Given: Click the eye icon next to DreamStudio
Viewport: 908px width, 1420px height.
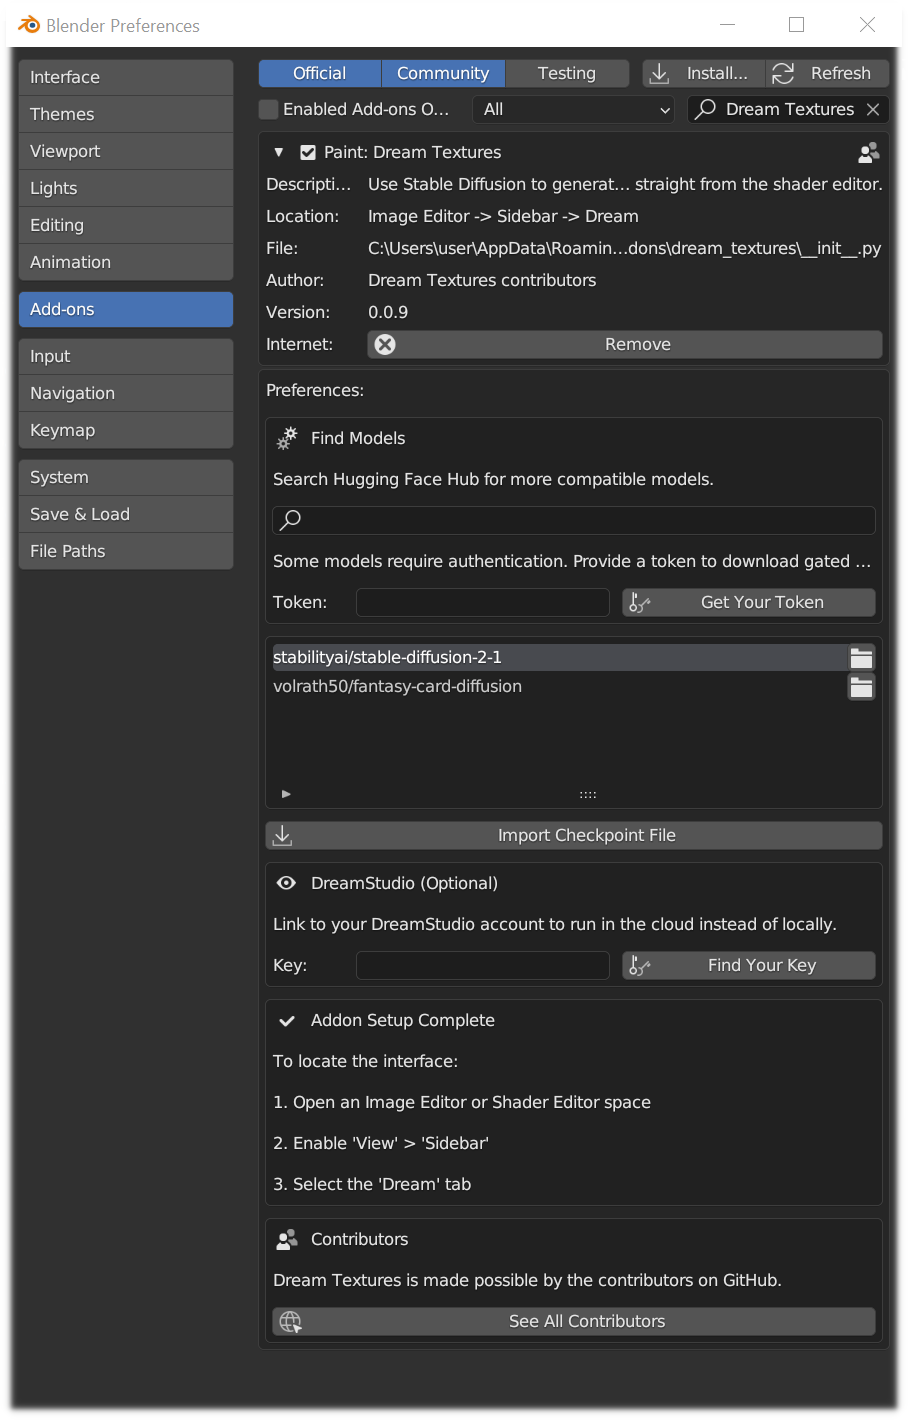Looking at the screenshot, I should (x=286, y=883).
